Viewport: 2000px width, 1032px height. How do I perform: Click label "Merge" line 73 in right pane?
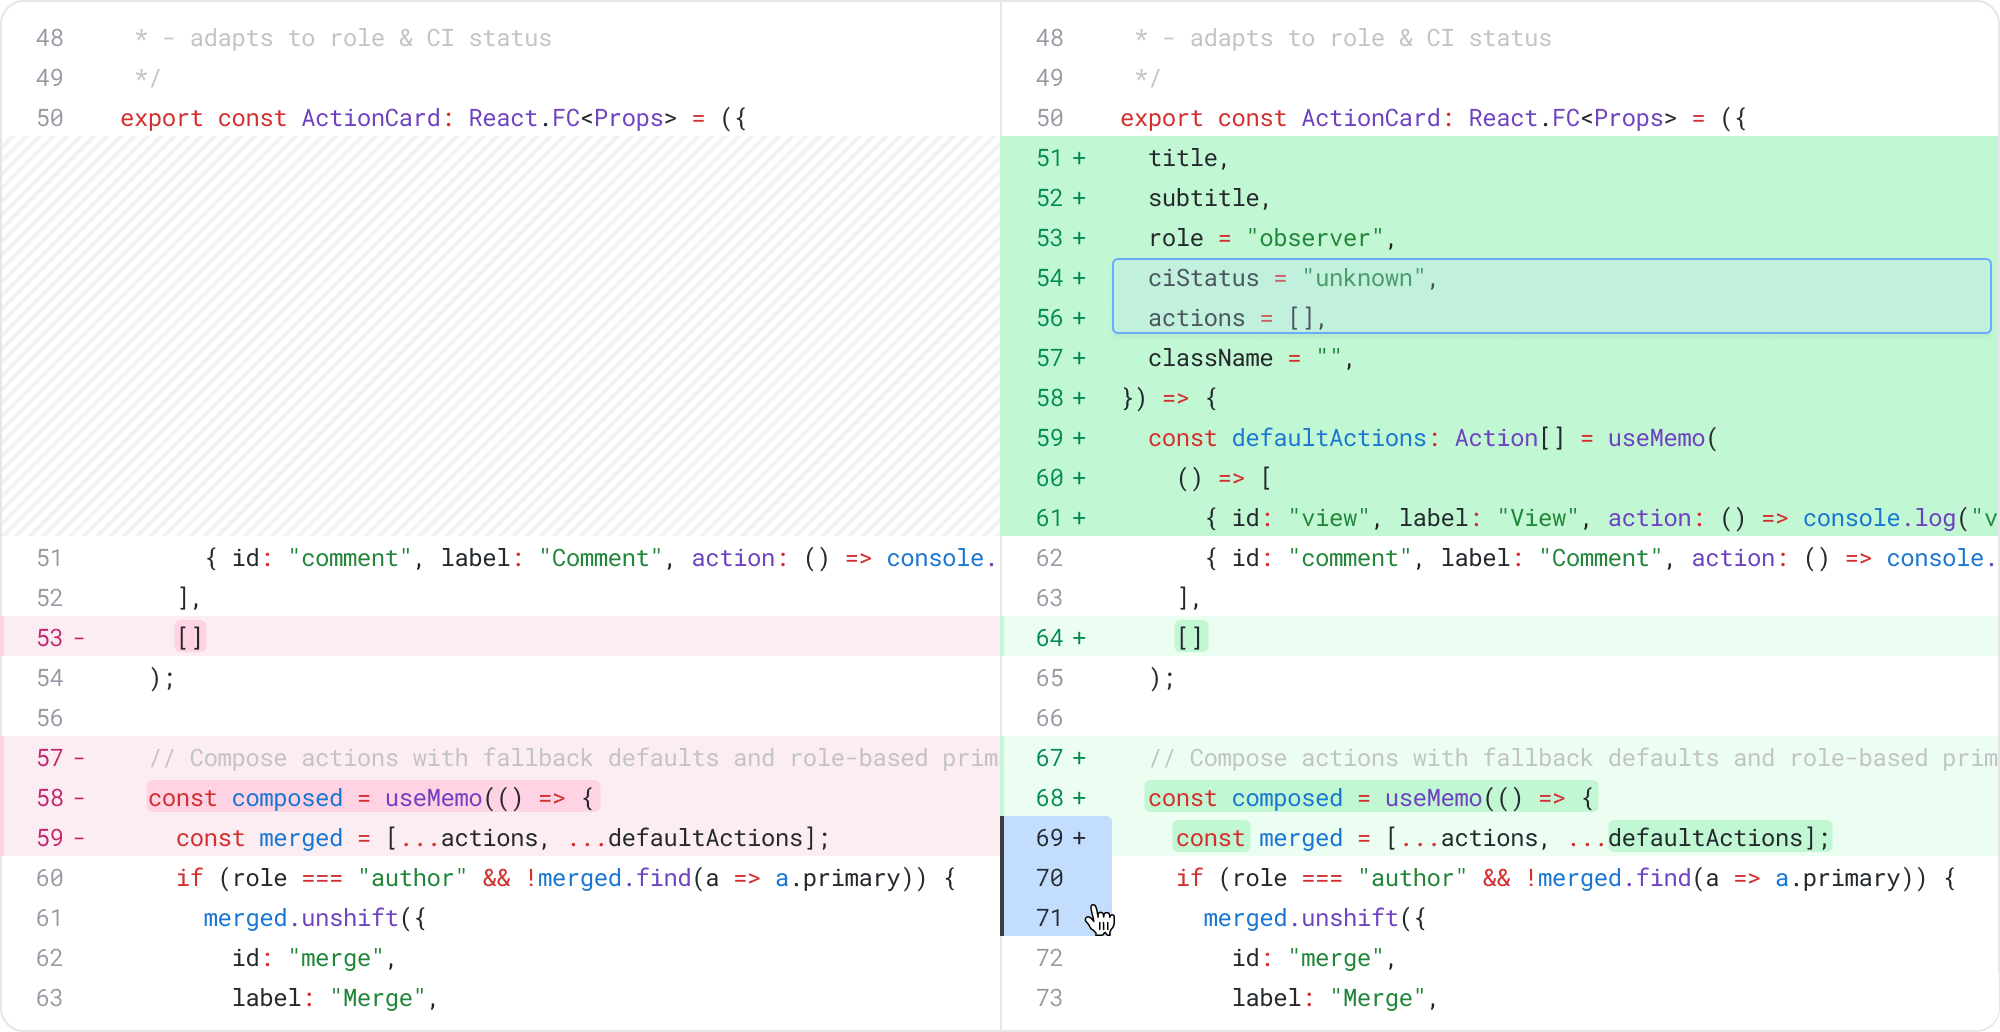(1334, 998)
